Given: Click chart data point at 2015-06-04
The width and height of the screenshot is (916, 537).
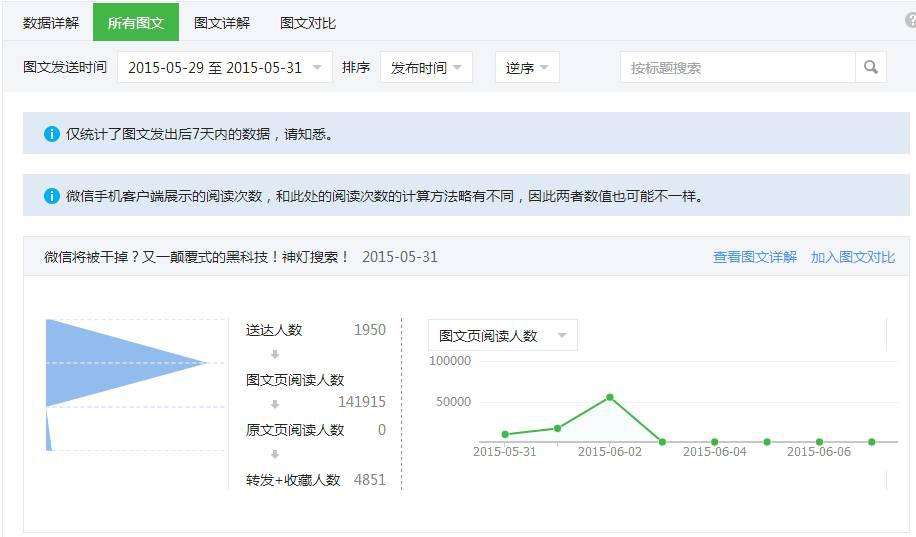Looking at the screenshot, I should [714, 442].
